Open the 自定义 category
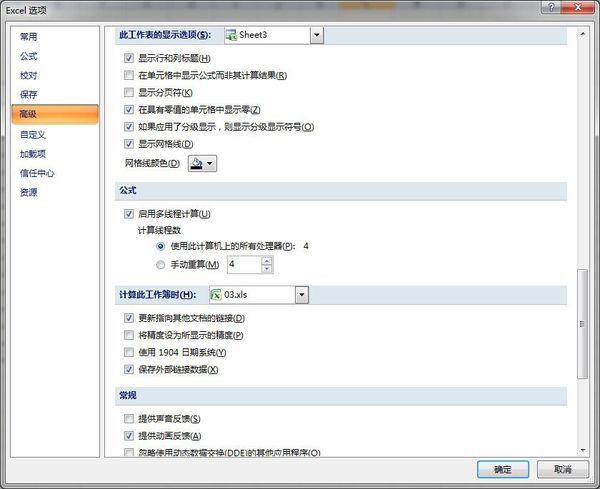This screenshot has height=489, width=600. 33,135
